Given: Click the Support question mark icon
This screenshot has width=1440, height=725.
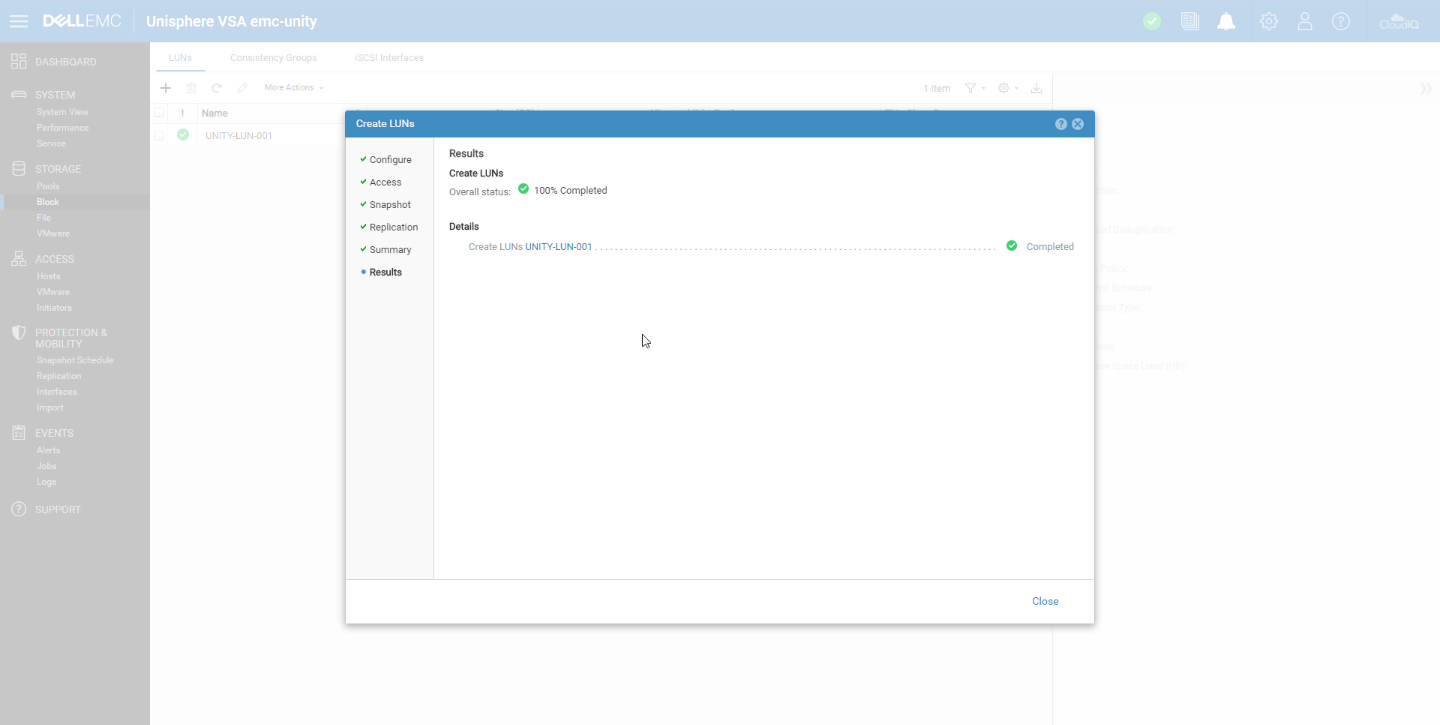Looking at the screenshot, I should (18, 509).
